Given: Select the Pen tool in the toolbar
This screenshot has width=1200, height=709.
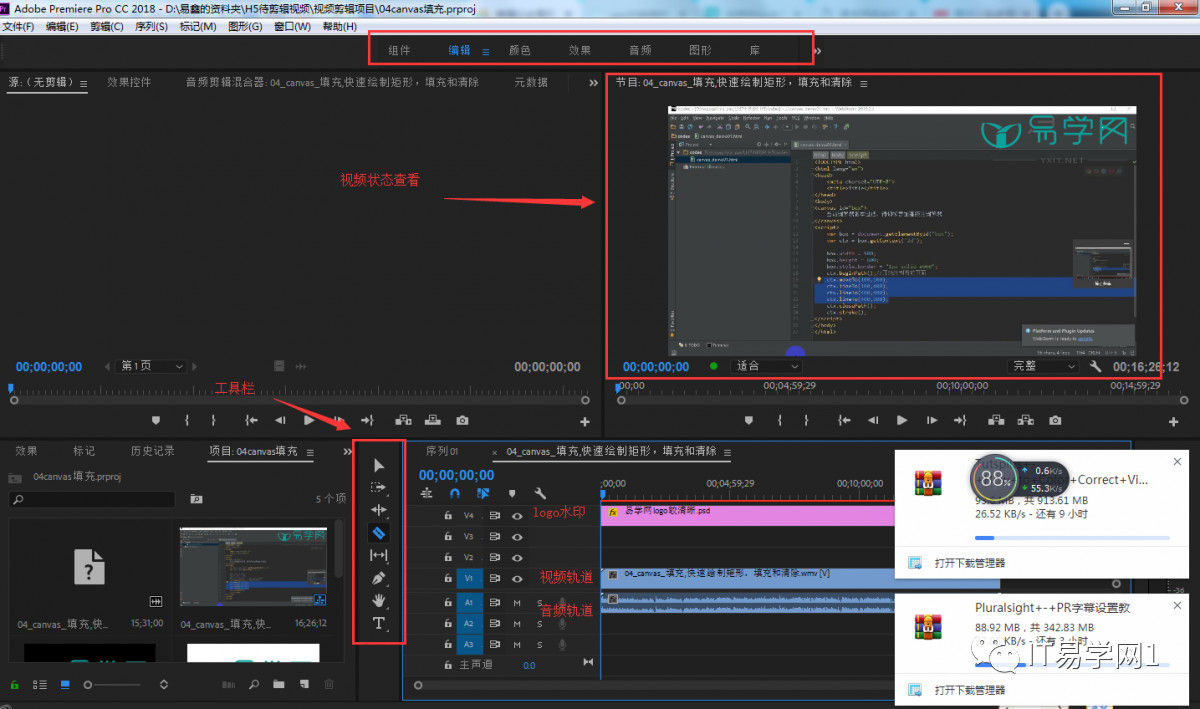Looking at the screenshot, I should [379, 578].
